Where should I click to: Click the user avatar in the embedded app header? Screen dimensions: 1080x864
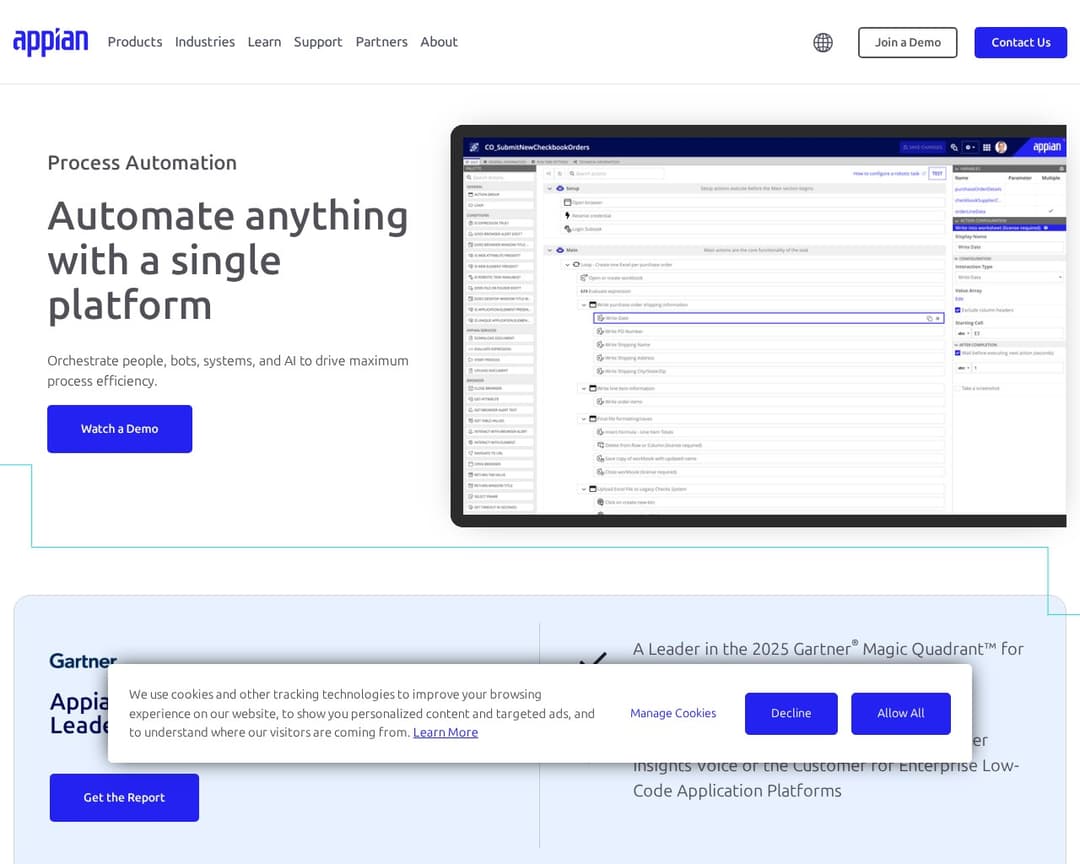click(1001, 147)
